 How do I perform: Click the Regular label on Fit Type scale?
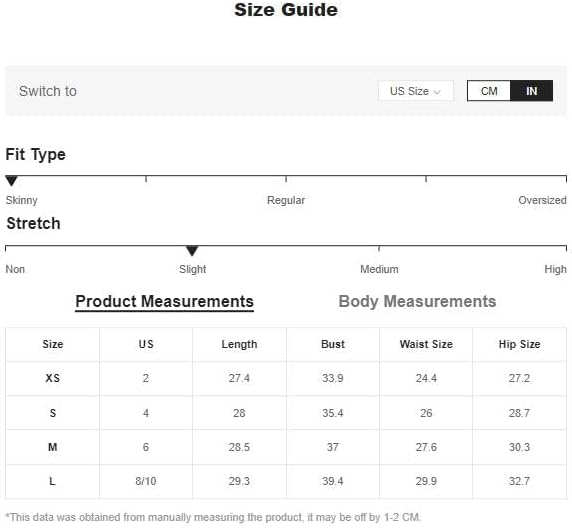click(x=286, y=200)
